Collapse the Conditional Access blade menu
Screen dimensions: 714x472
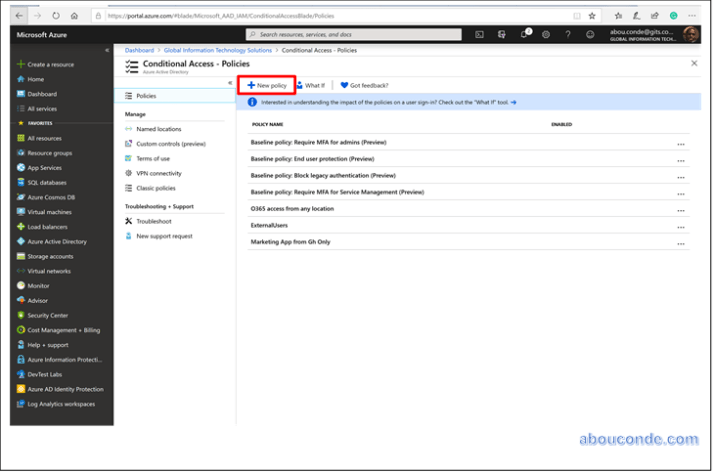pos(230,82)
